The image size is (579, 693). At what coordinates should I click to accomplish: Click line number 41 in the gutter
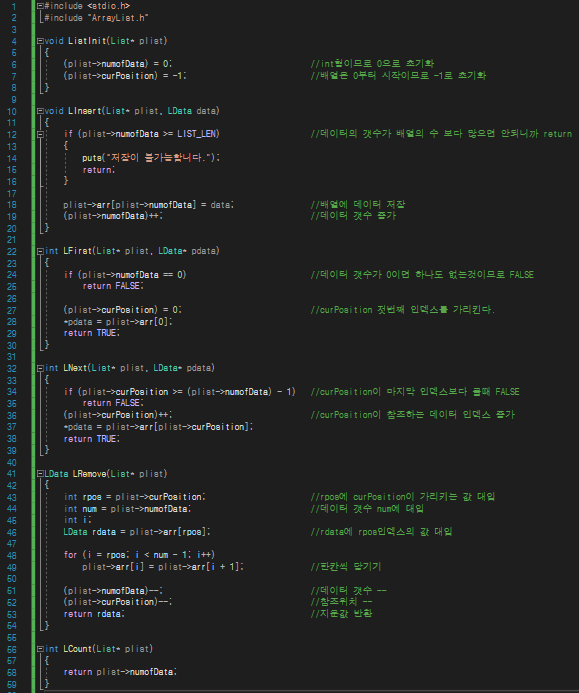12,474
